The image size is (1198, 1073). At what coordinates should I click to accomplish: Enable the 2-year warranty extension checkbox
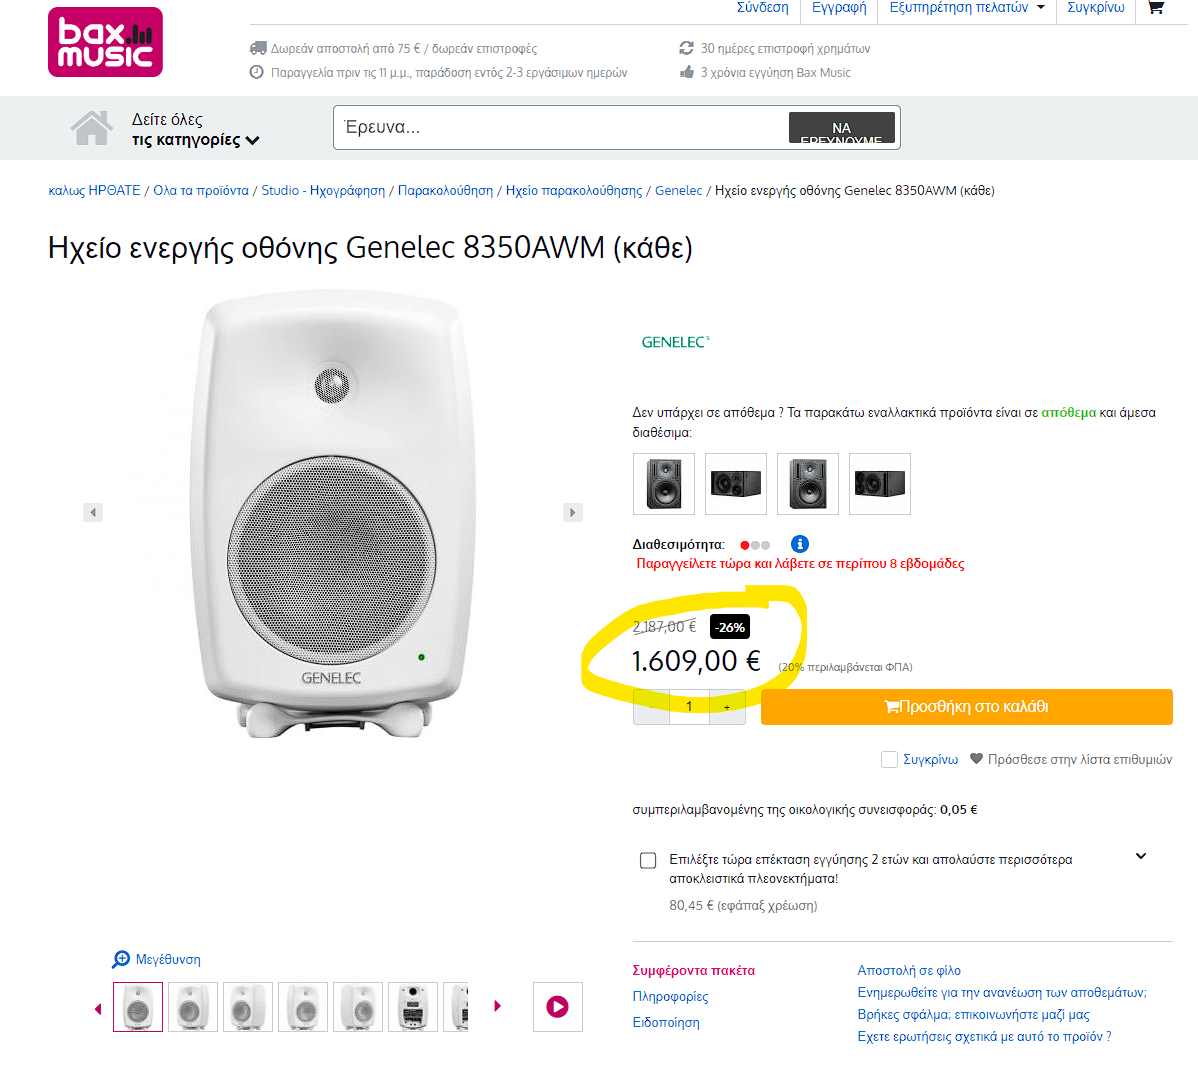[x=648, y=860]
